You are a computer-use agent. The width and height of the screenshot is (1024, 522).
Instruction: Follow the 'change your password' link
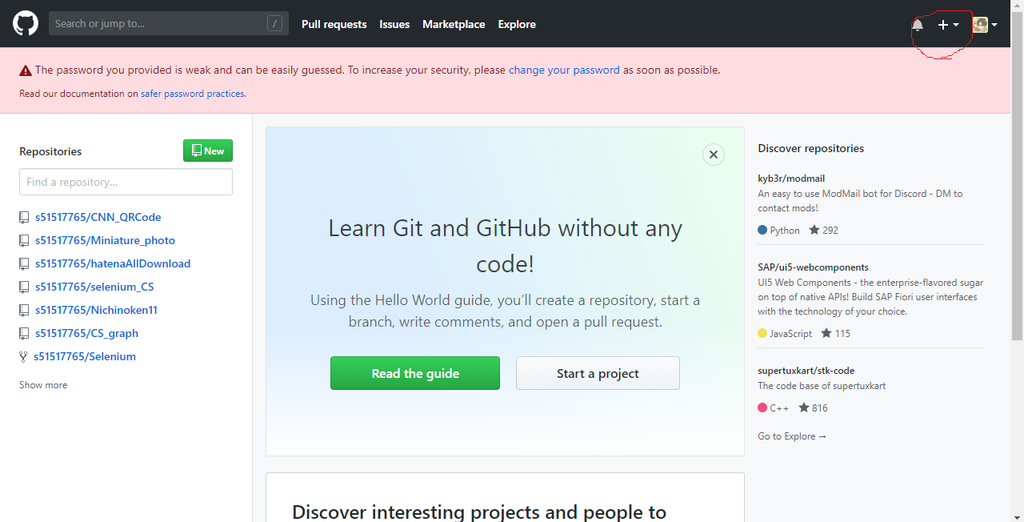click(564, 70)
